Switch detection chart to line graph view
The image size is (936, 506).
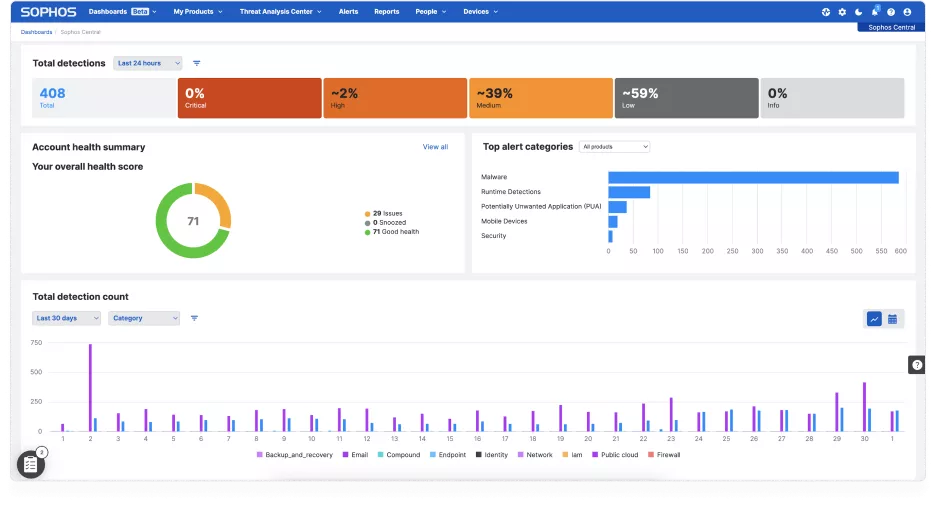coord(874,319)
